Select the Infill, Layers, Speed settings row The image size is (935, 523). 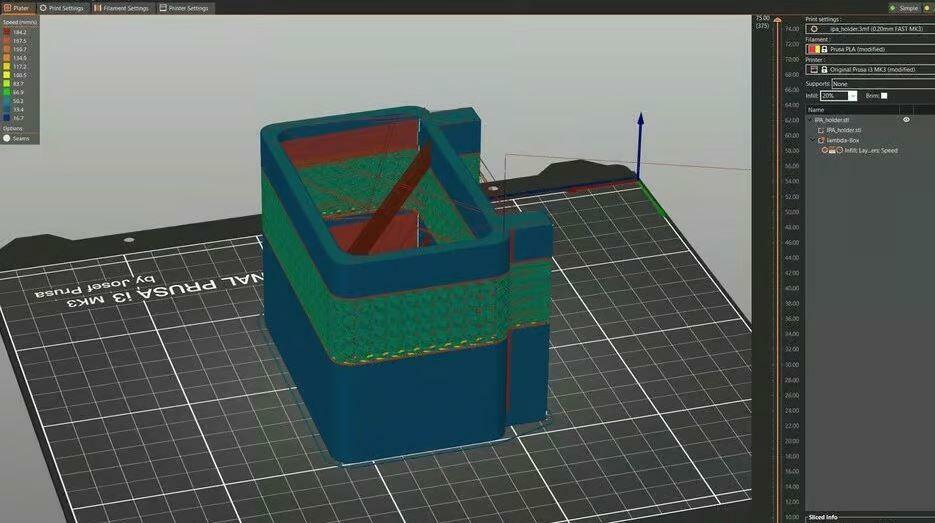[870, 150]
